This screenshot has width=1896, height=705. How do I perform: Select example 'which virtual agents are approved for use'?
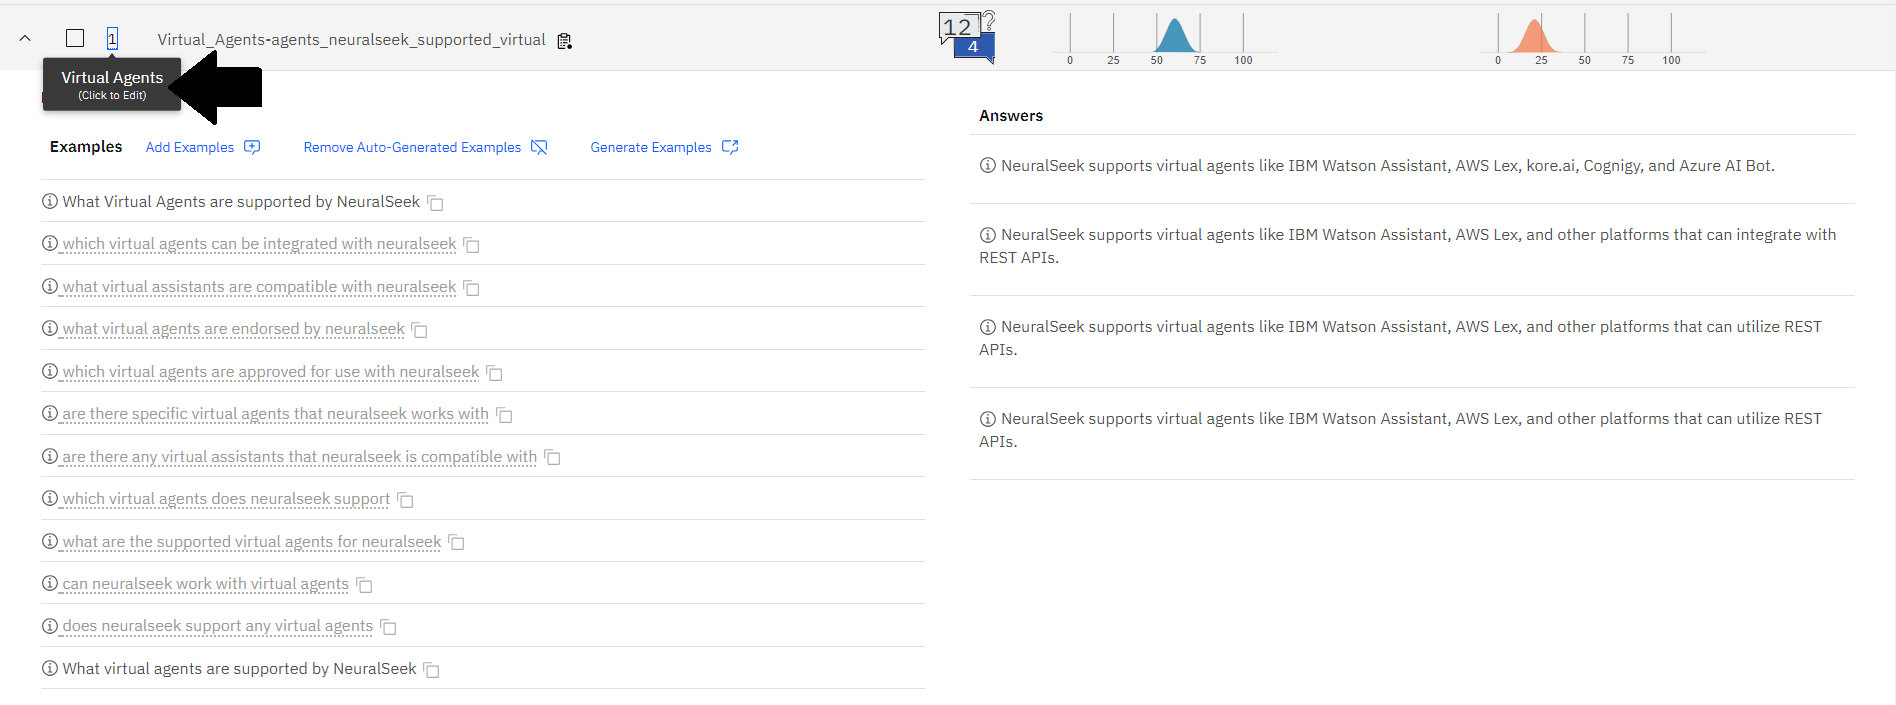[271, 371]
